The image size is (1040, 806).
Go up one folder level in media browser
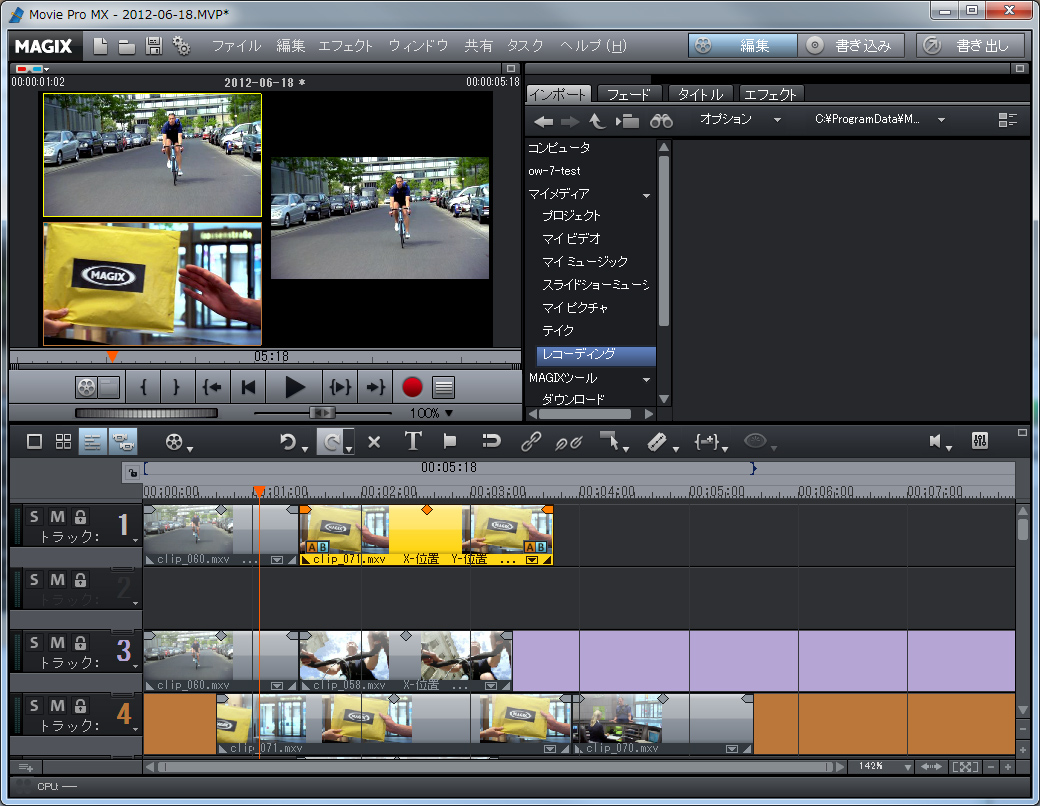point(597,121)
